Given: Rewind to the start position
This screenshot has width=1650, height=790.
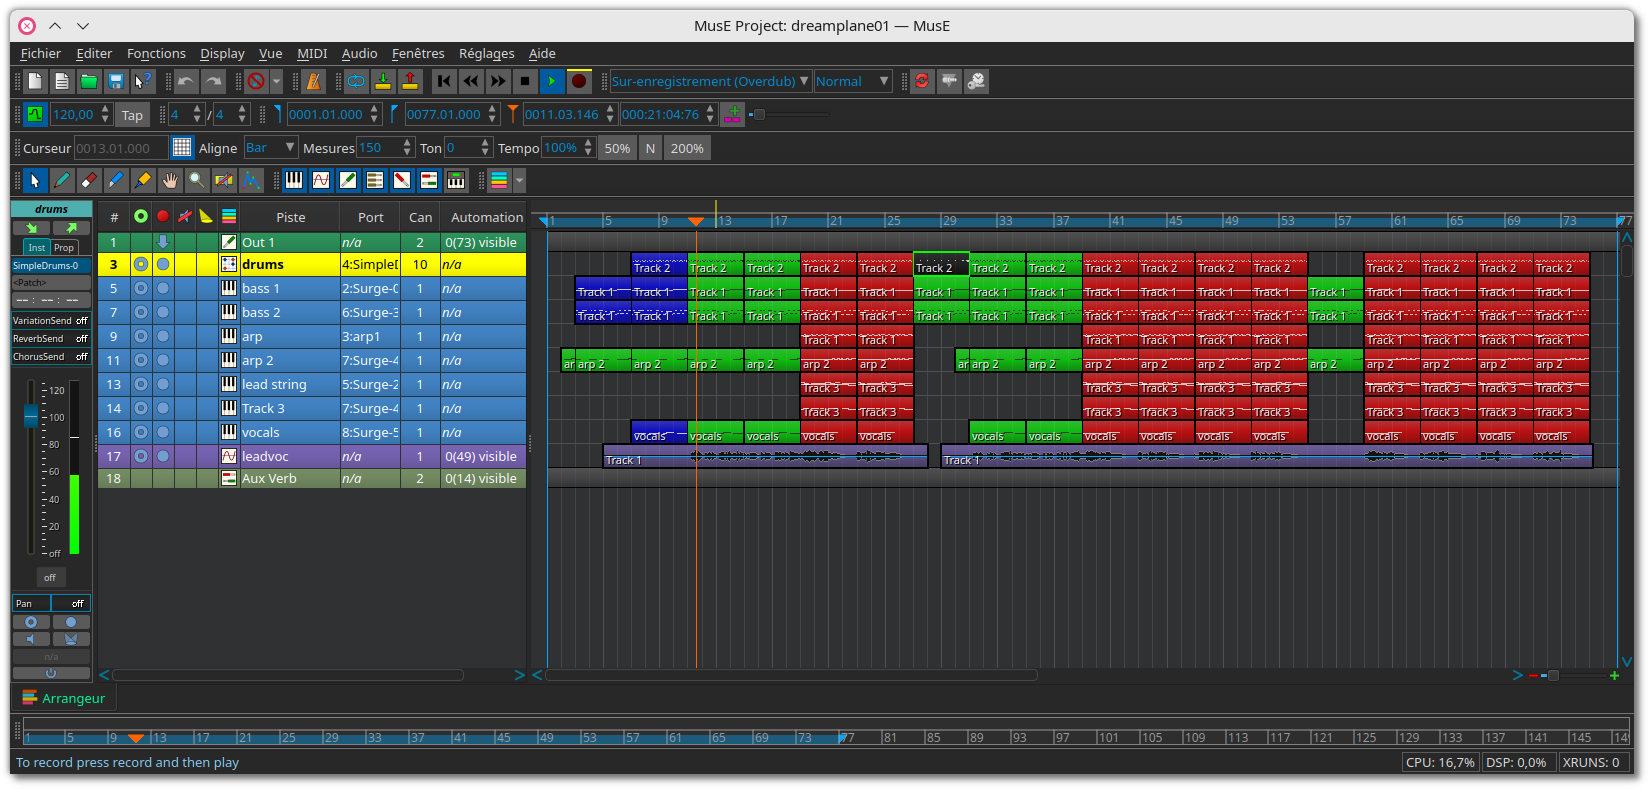Looking at the screenshot, I should tap(444, 81).
